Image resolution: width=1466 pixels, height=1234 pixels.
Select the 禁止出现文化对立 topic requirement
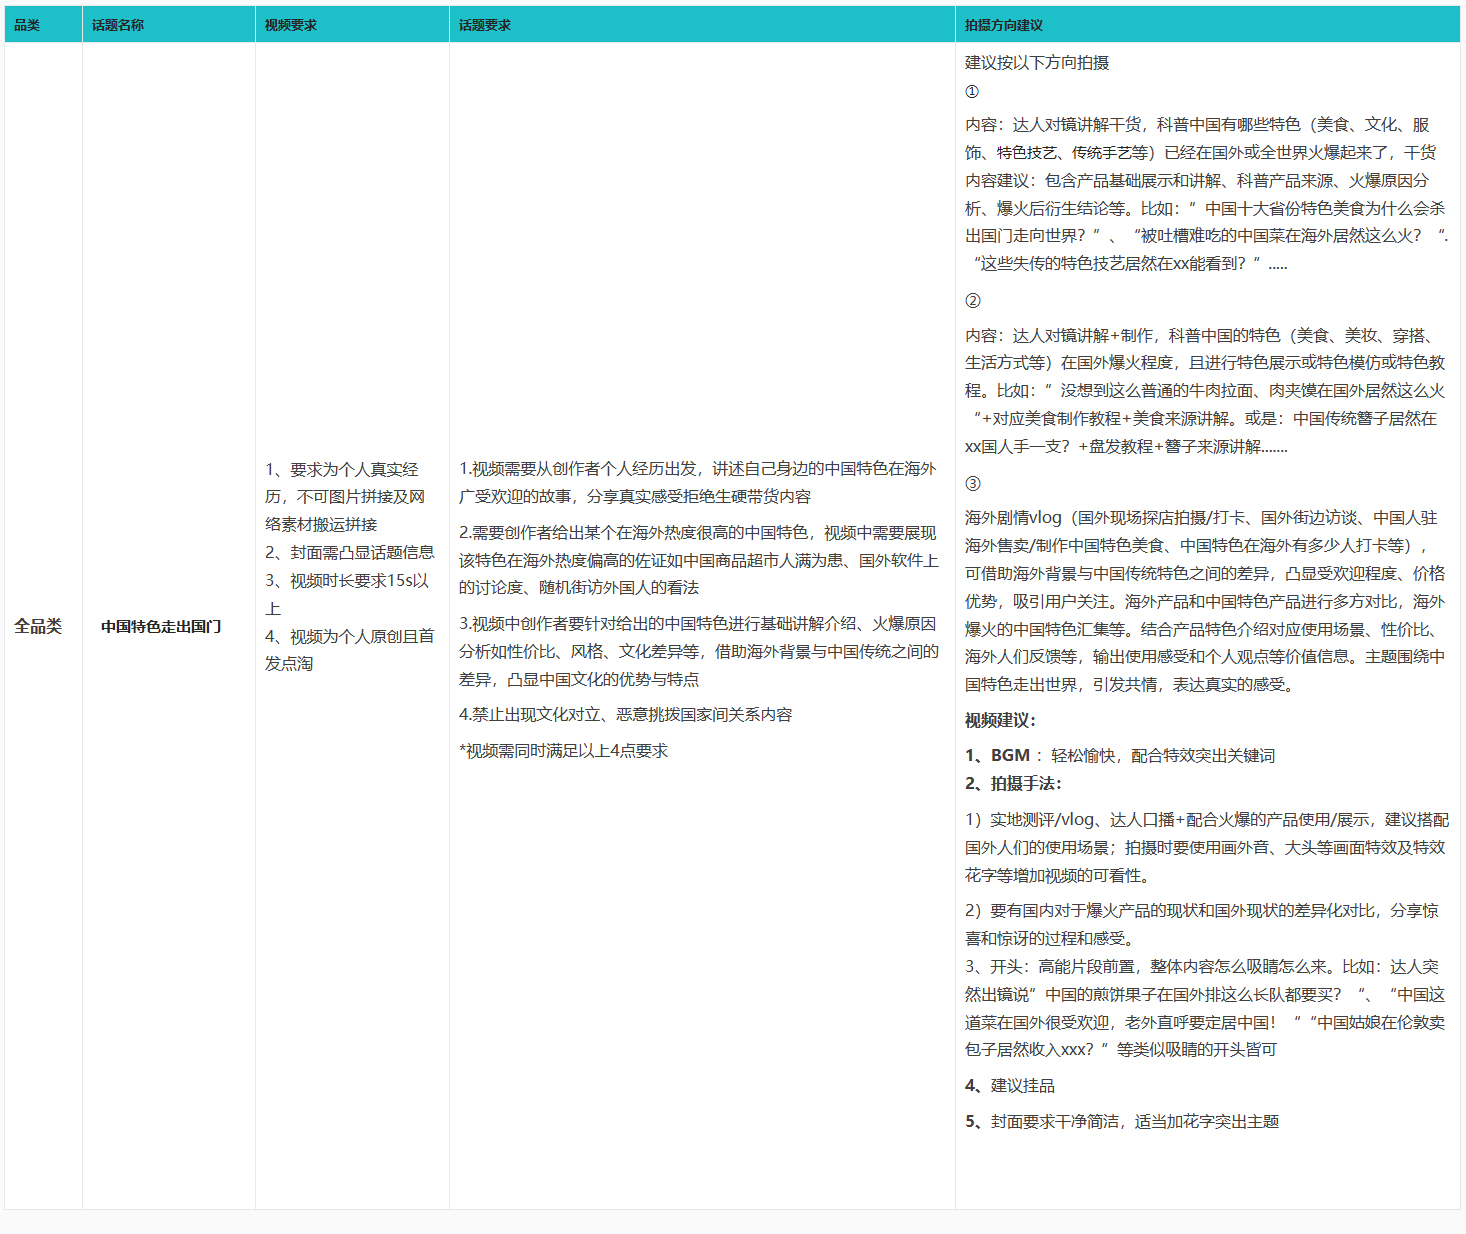coord(626,714)
